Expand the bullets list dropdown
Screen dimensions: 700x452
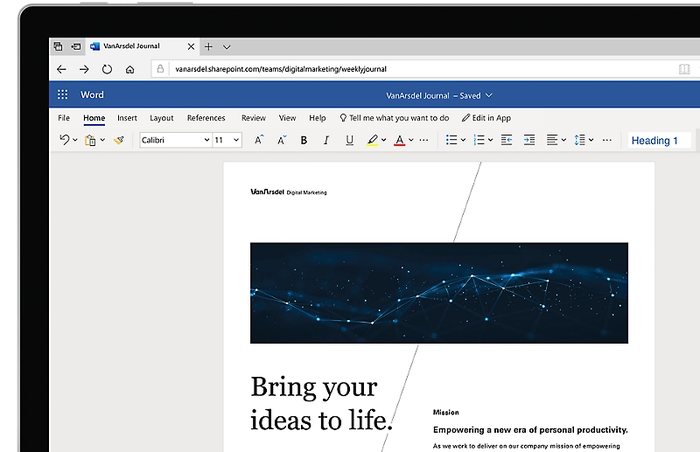tap(463, 141)
